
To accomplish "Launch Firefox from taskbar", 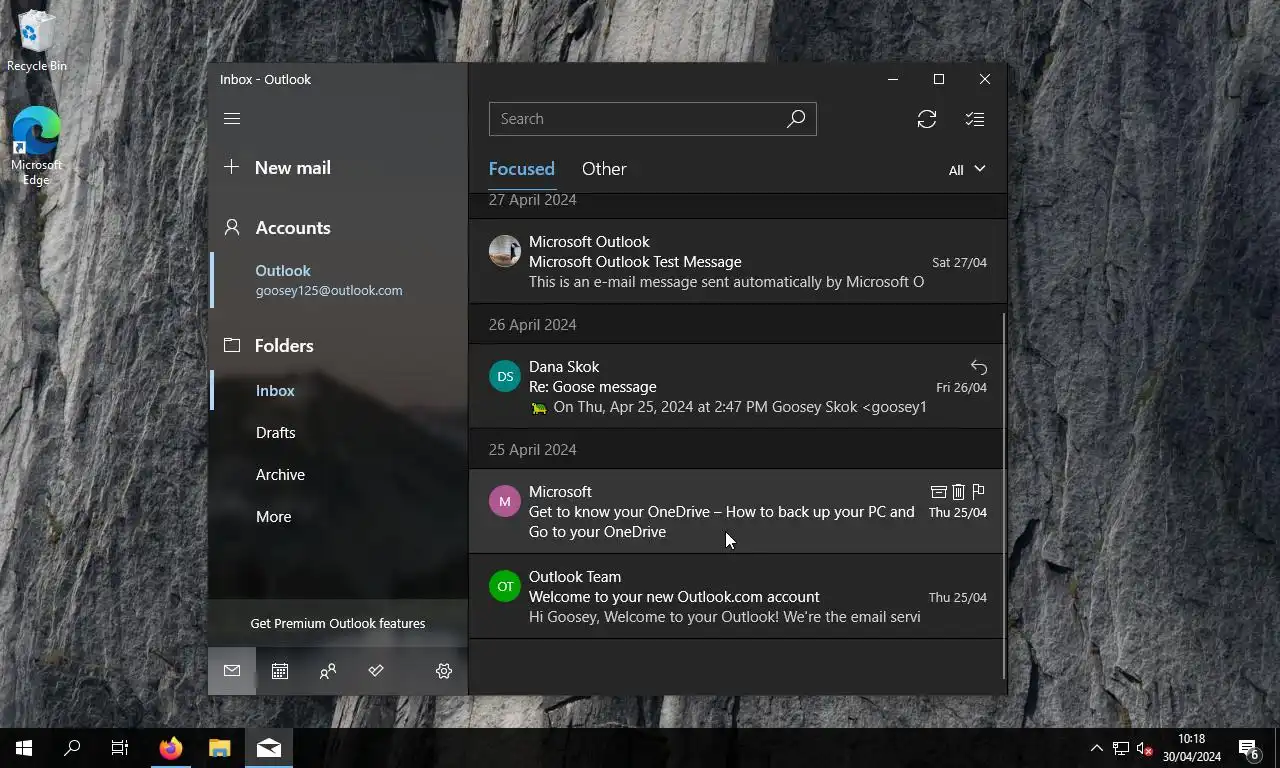I will 171,748.
